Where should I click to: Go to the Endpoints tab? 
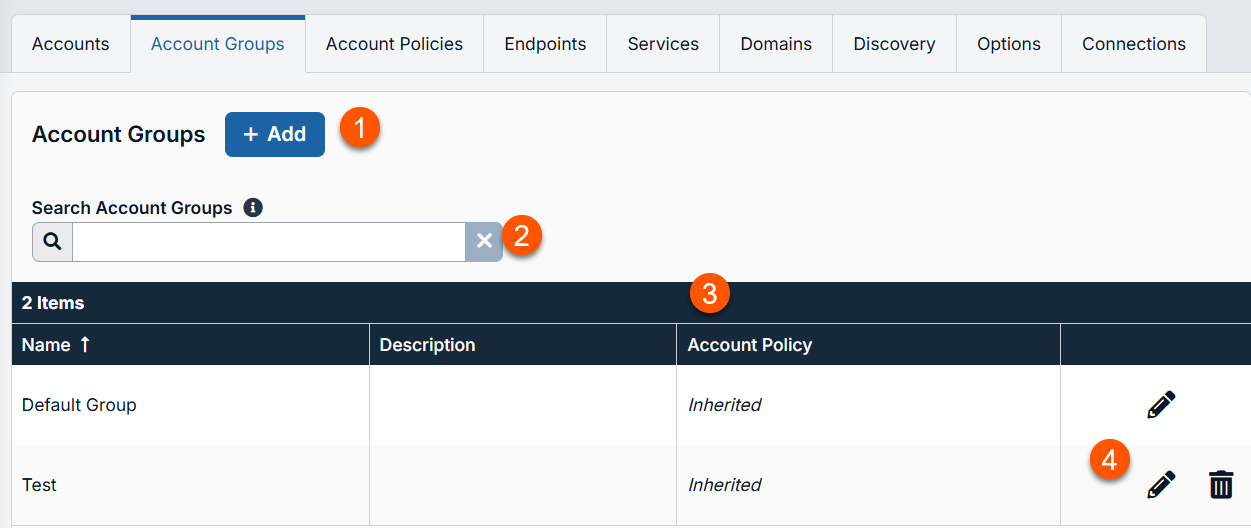click(545, 44)
